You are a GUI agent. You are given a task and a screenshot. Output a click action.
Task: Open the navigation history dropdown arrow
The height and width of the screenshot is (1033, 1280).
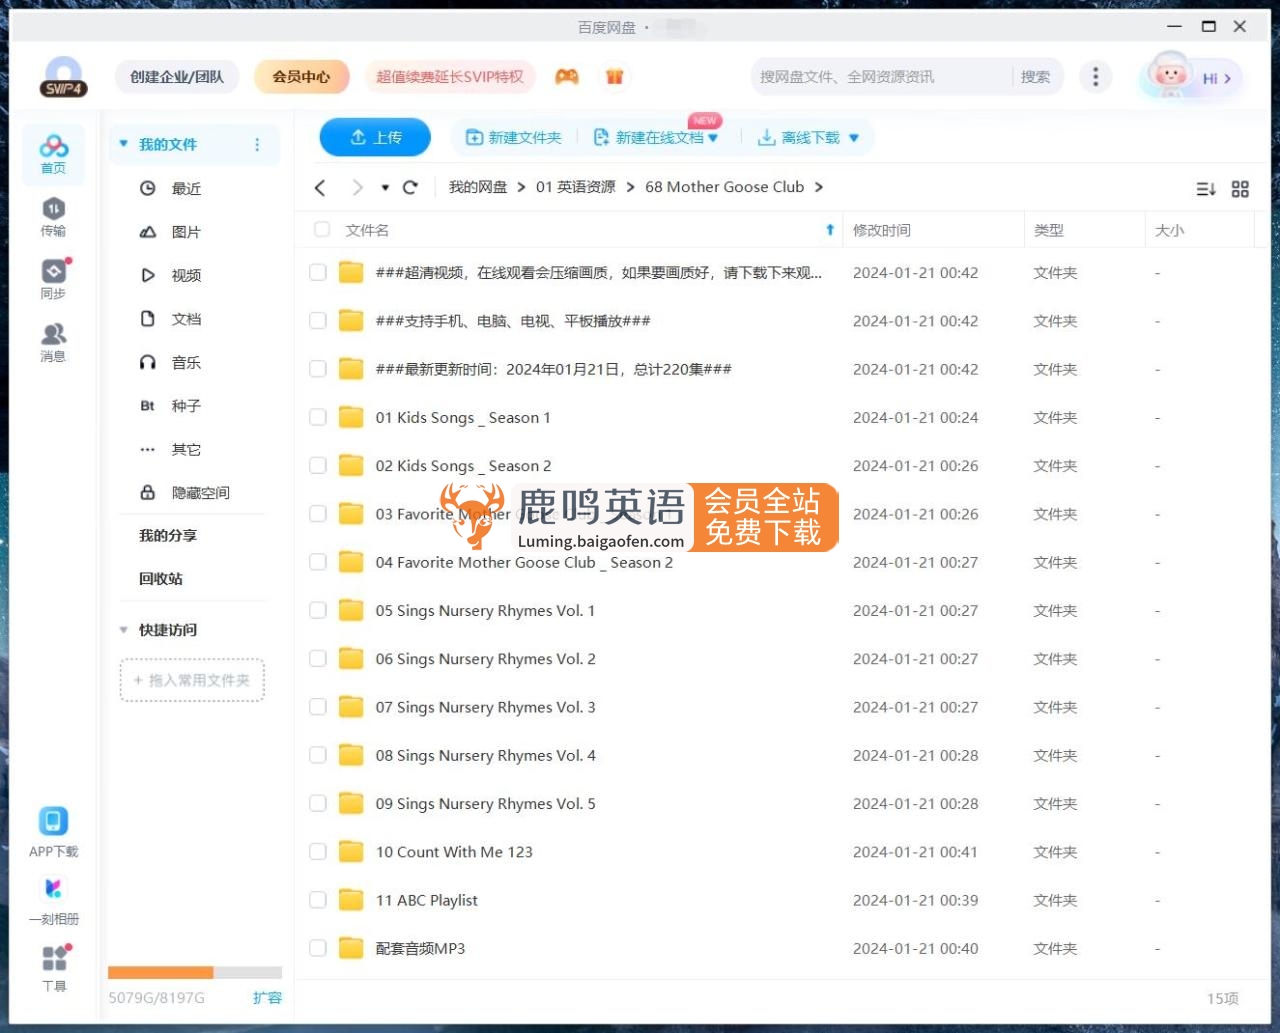point(385,187)
